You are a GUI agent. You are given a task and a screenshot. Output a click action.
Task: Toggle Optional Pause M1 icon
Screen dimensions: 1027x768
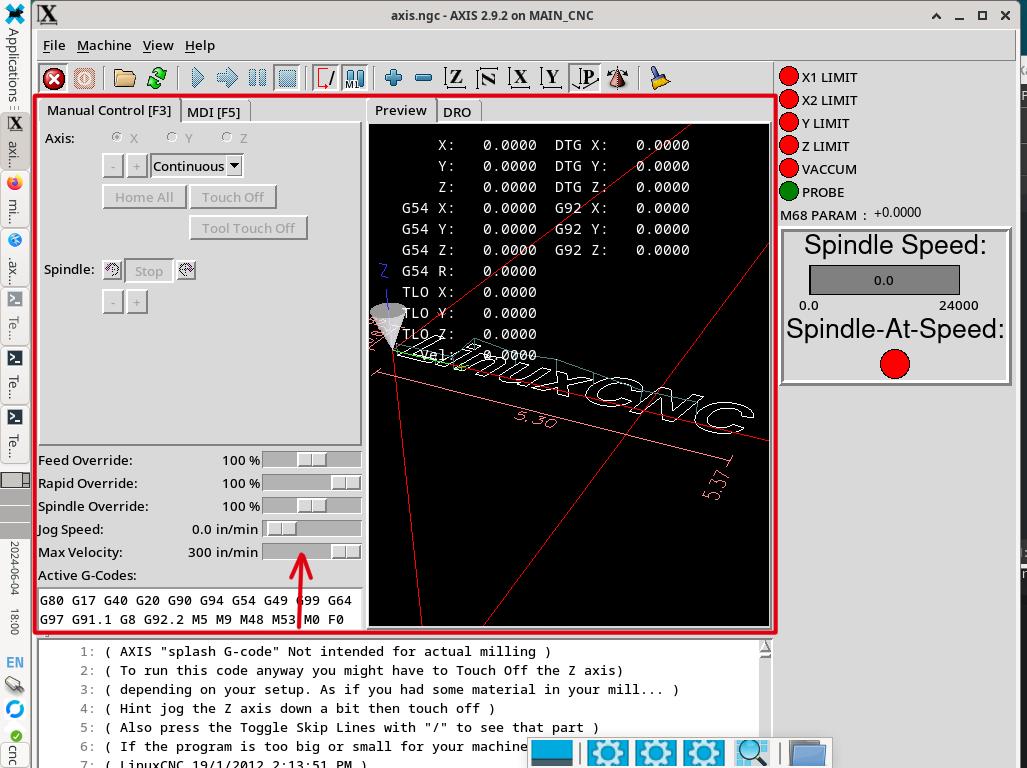(354, 79)
